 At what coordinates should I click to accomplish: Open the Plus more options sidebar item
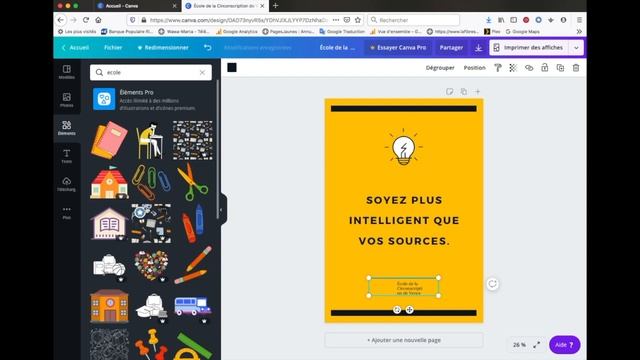coord(67,213)
